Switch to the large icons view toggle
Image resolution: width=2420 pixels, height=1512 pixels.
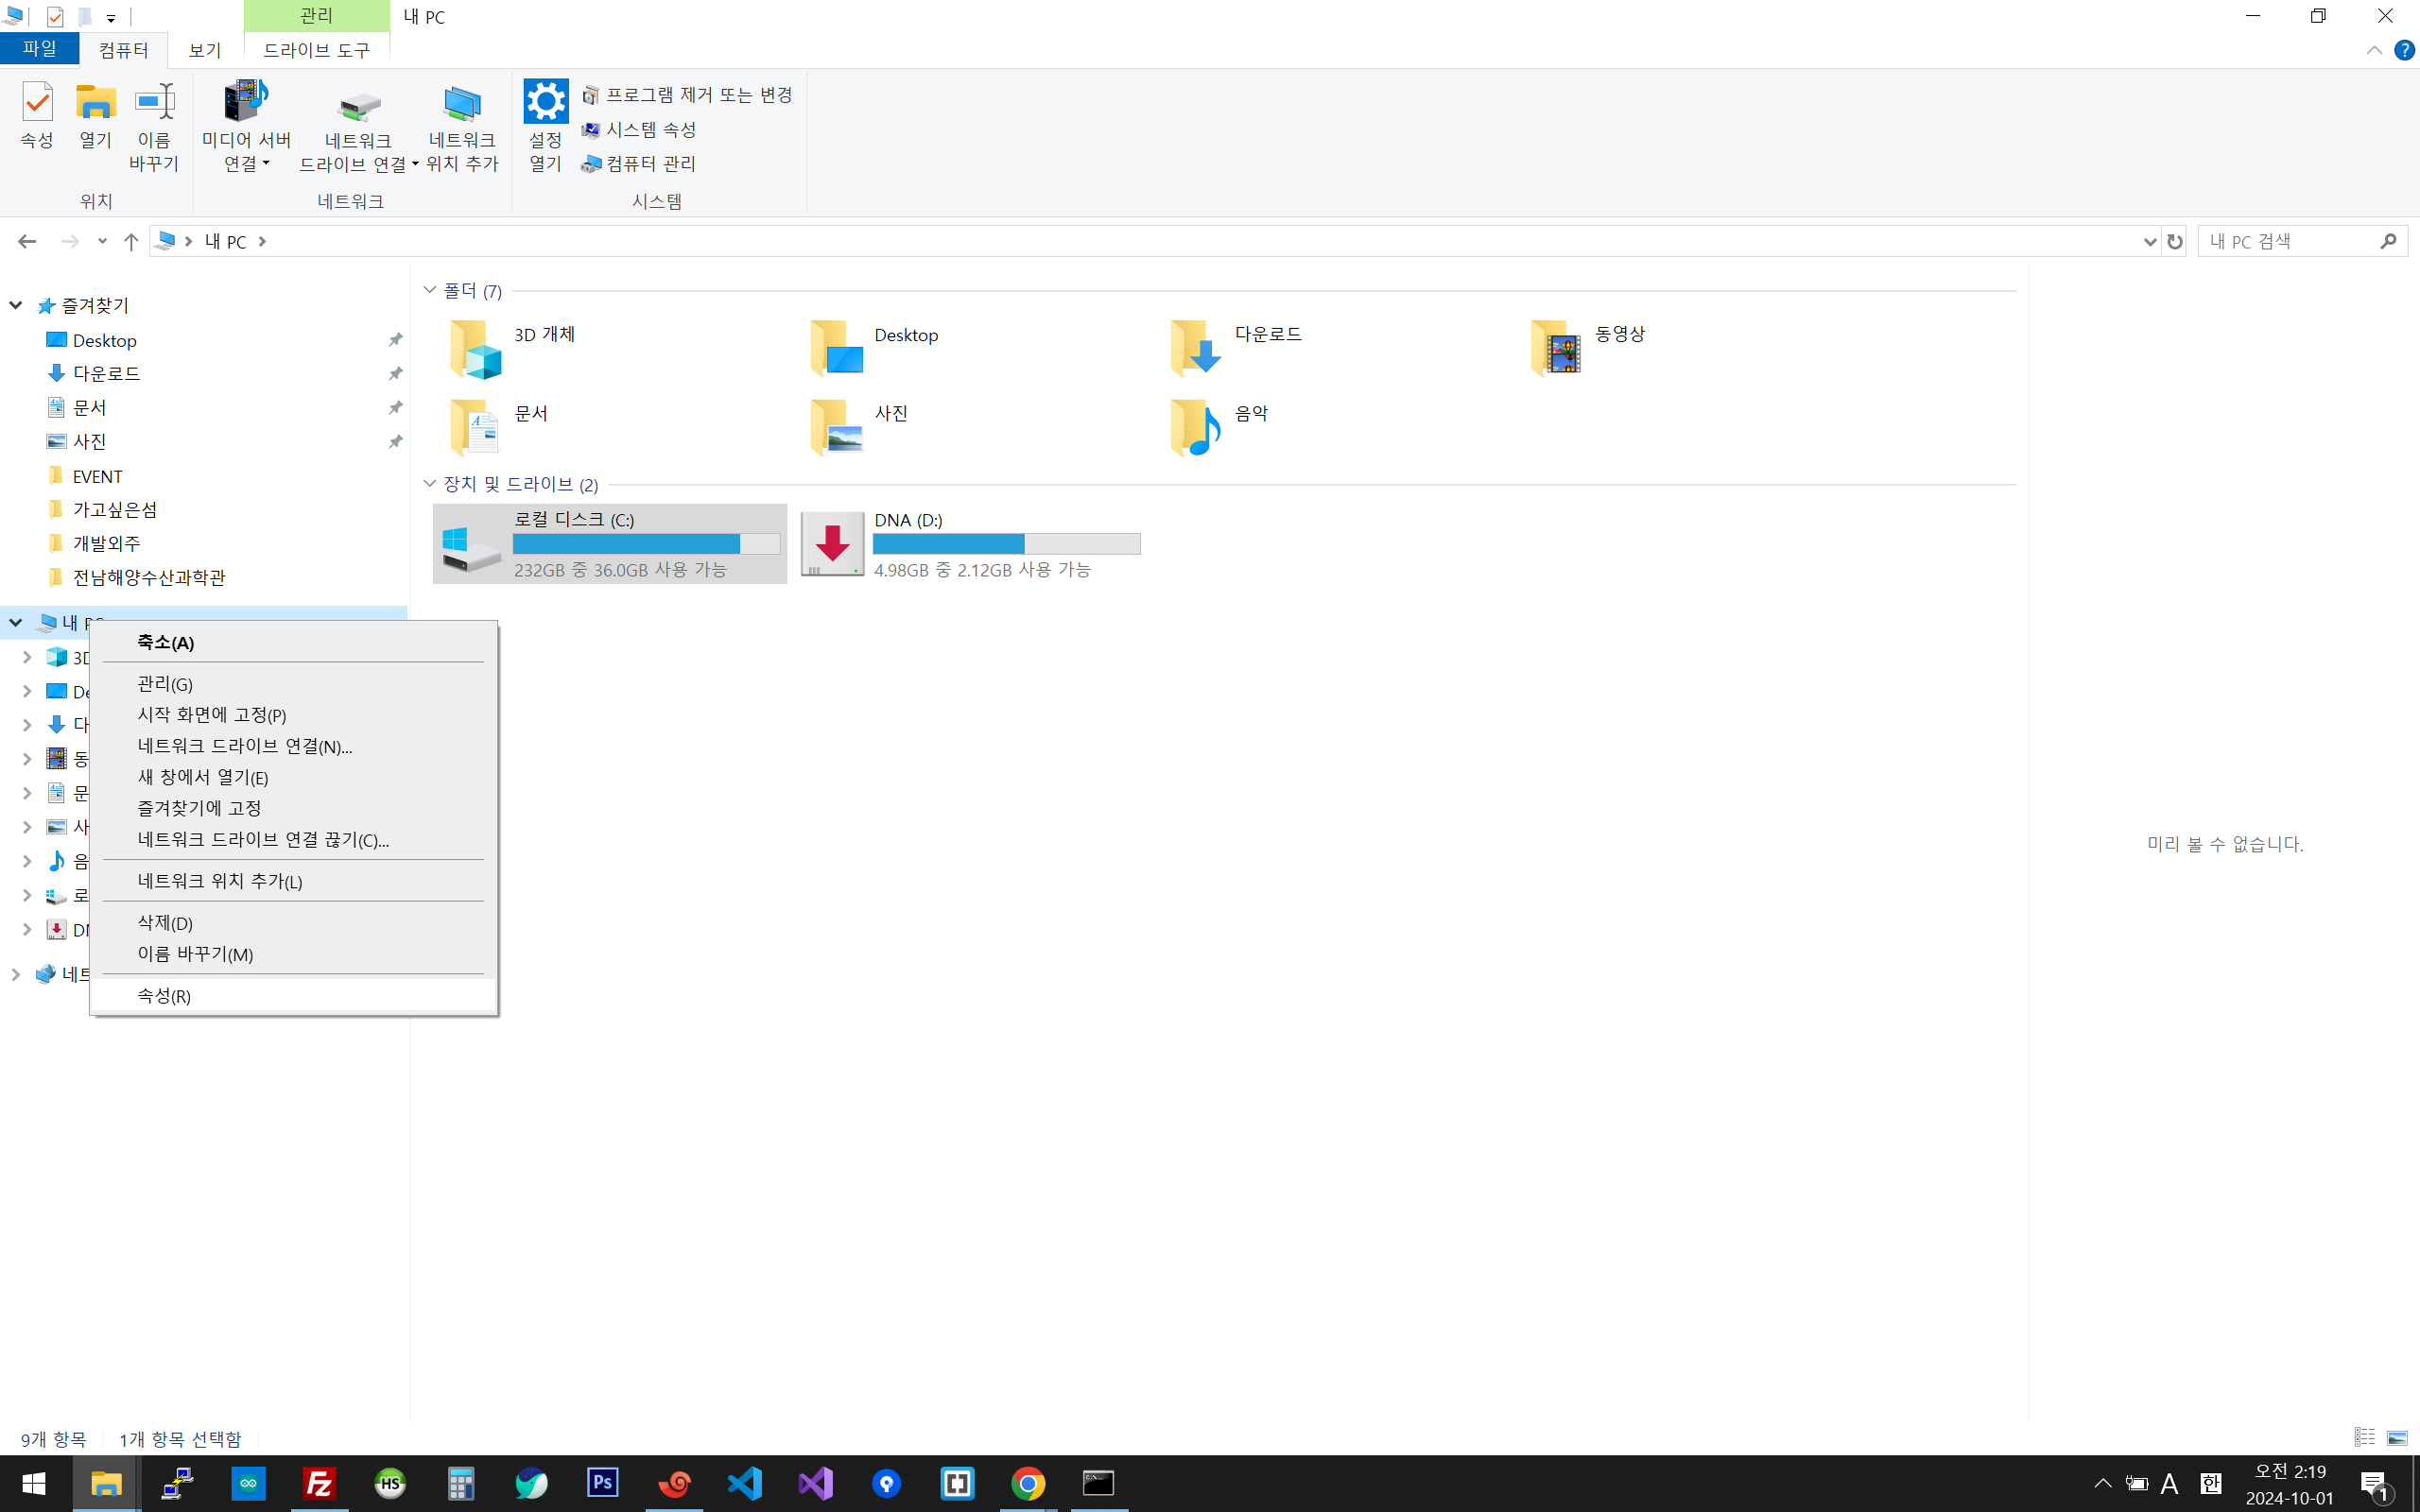pos(2397,1437)
